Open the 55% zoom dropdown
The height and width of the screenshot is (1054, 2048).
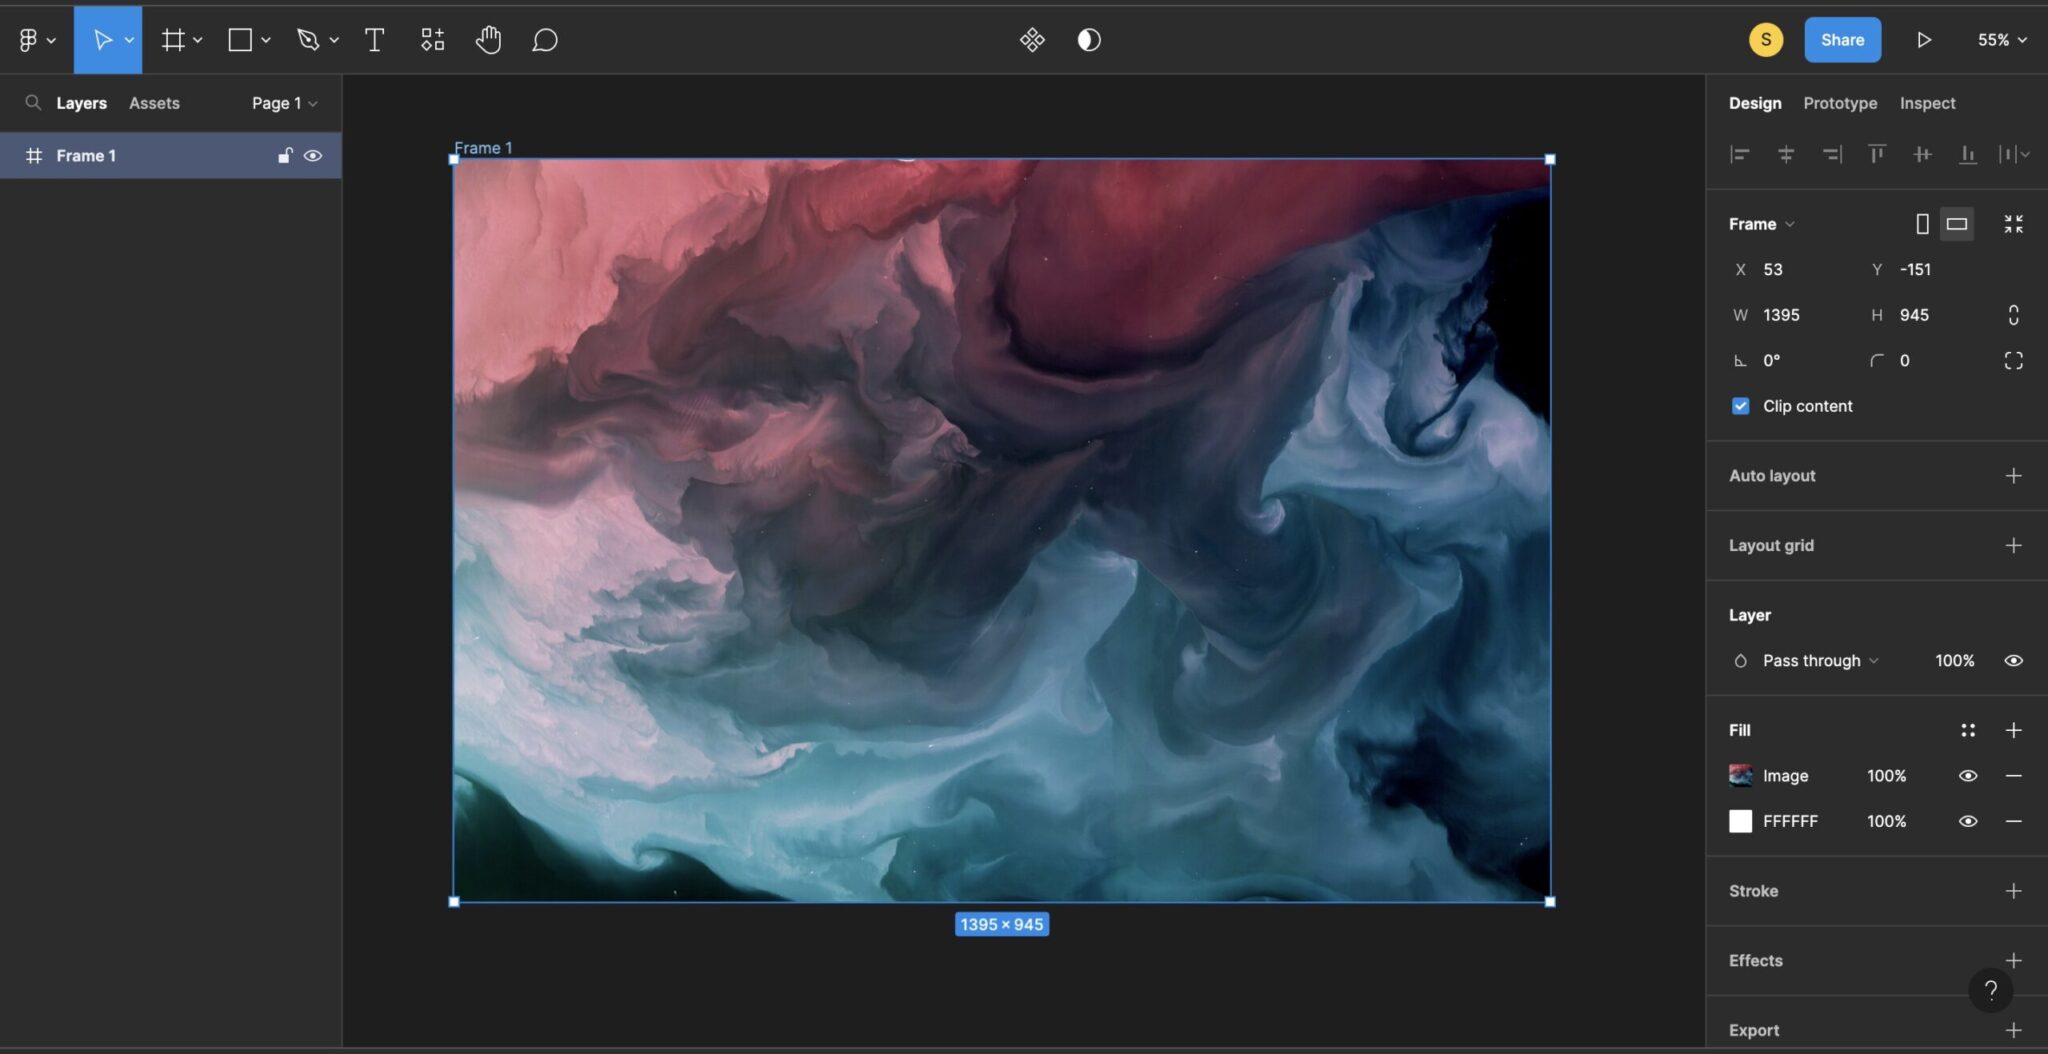tap(2001, 40)
